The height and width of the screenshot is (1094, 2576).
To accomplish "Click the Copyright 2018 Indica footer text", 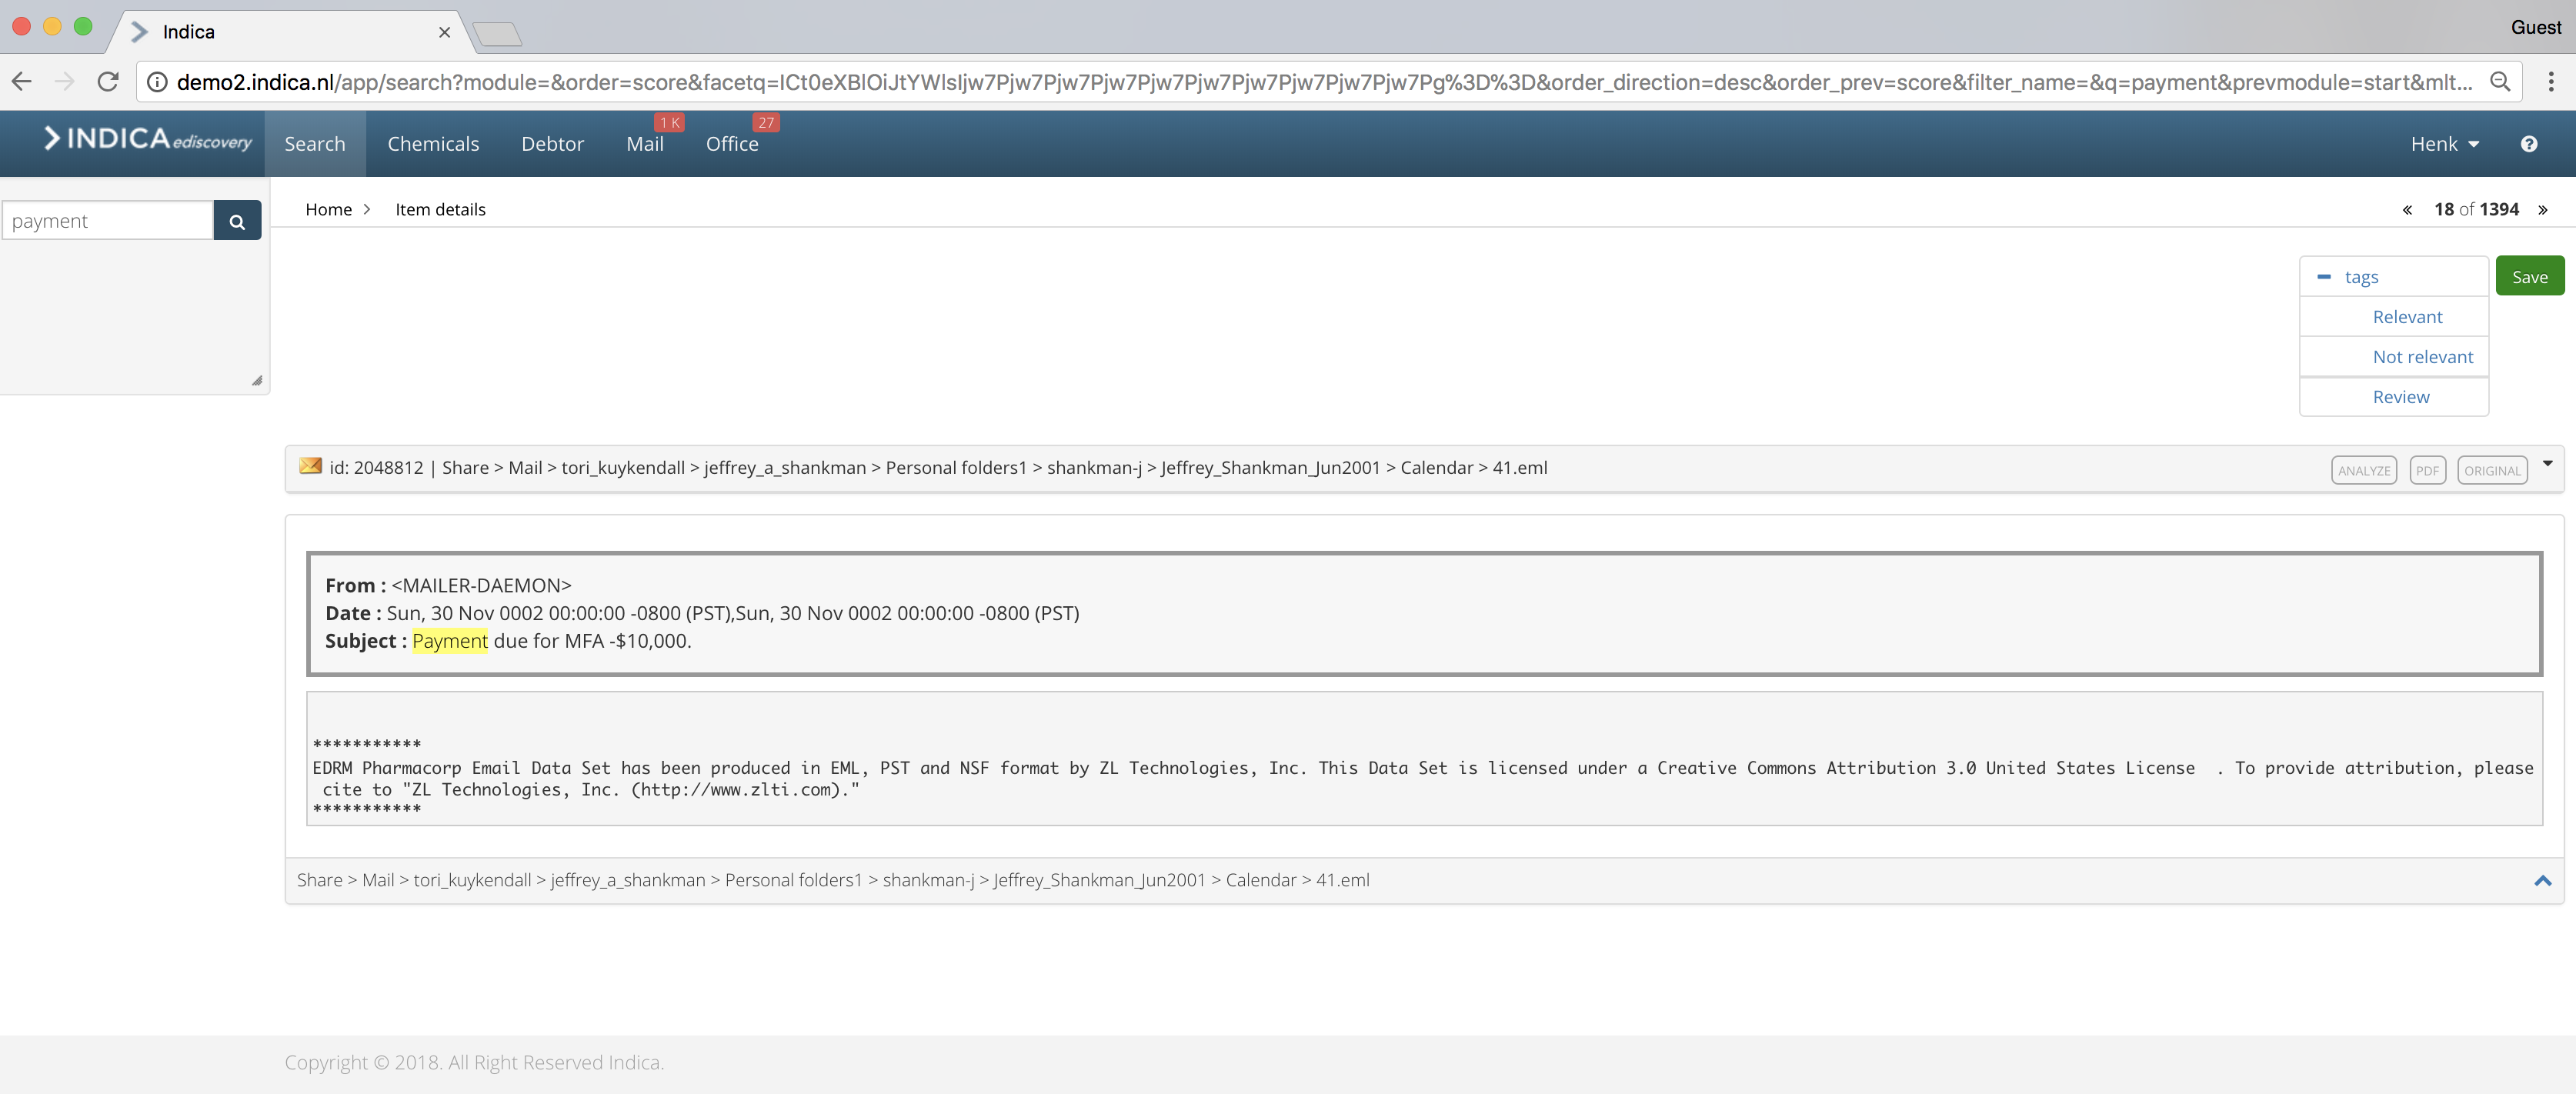I will point(474,1062).
